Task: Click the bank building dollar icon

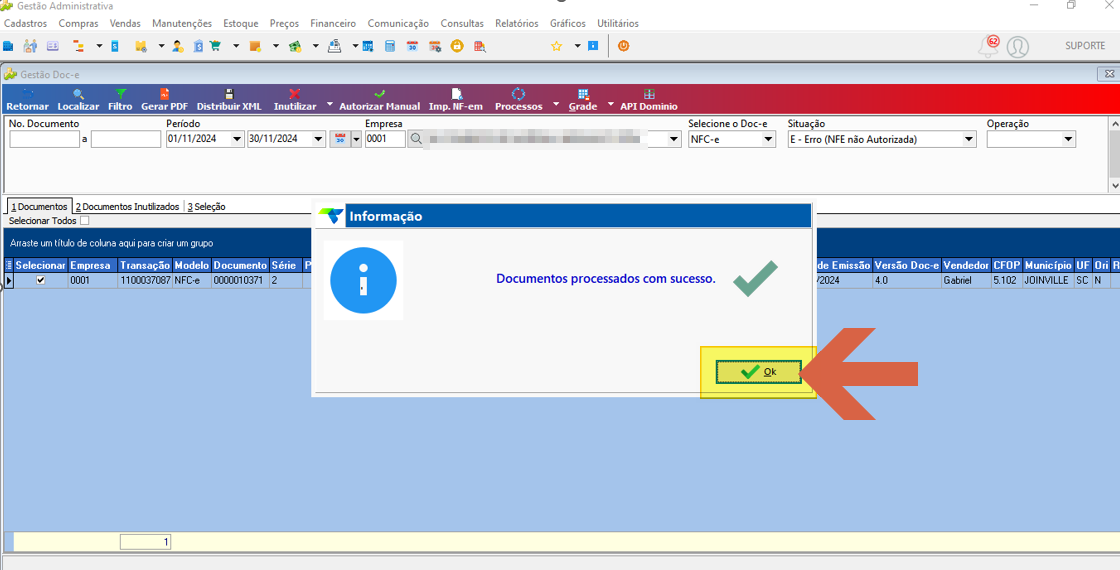Action: pyautogui.click(x=199, y=46)
